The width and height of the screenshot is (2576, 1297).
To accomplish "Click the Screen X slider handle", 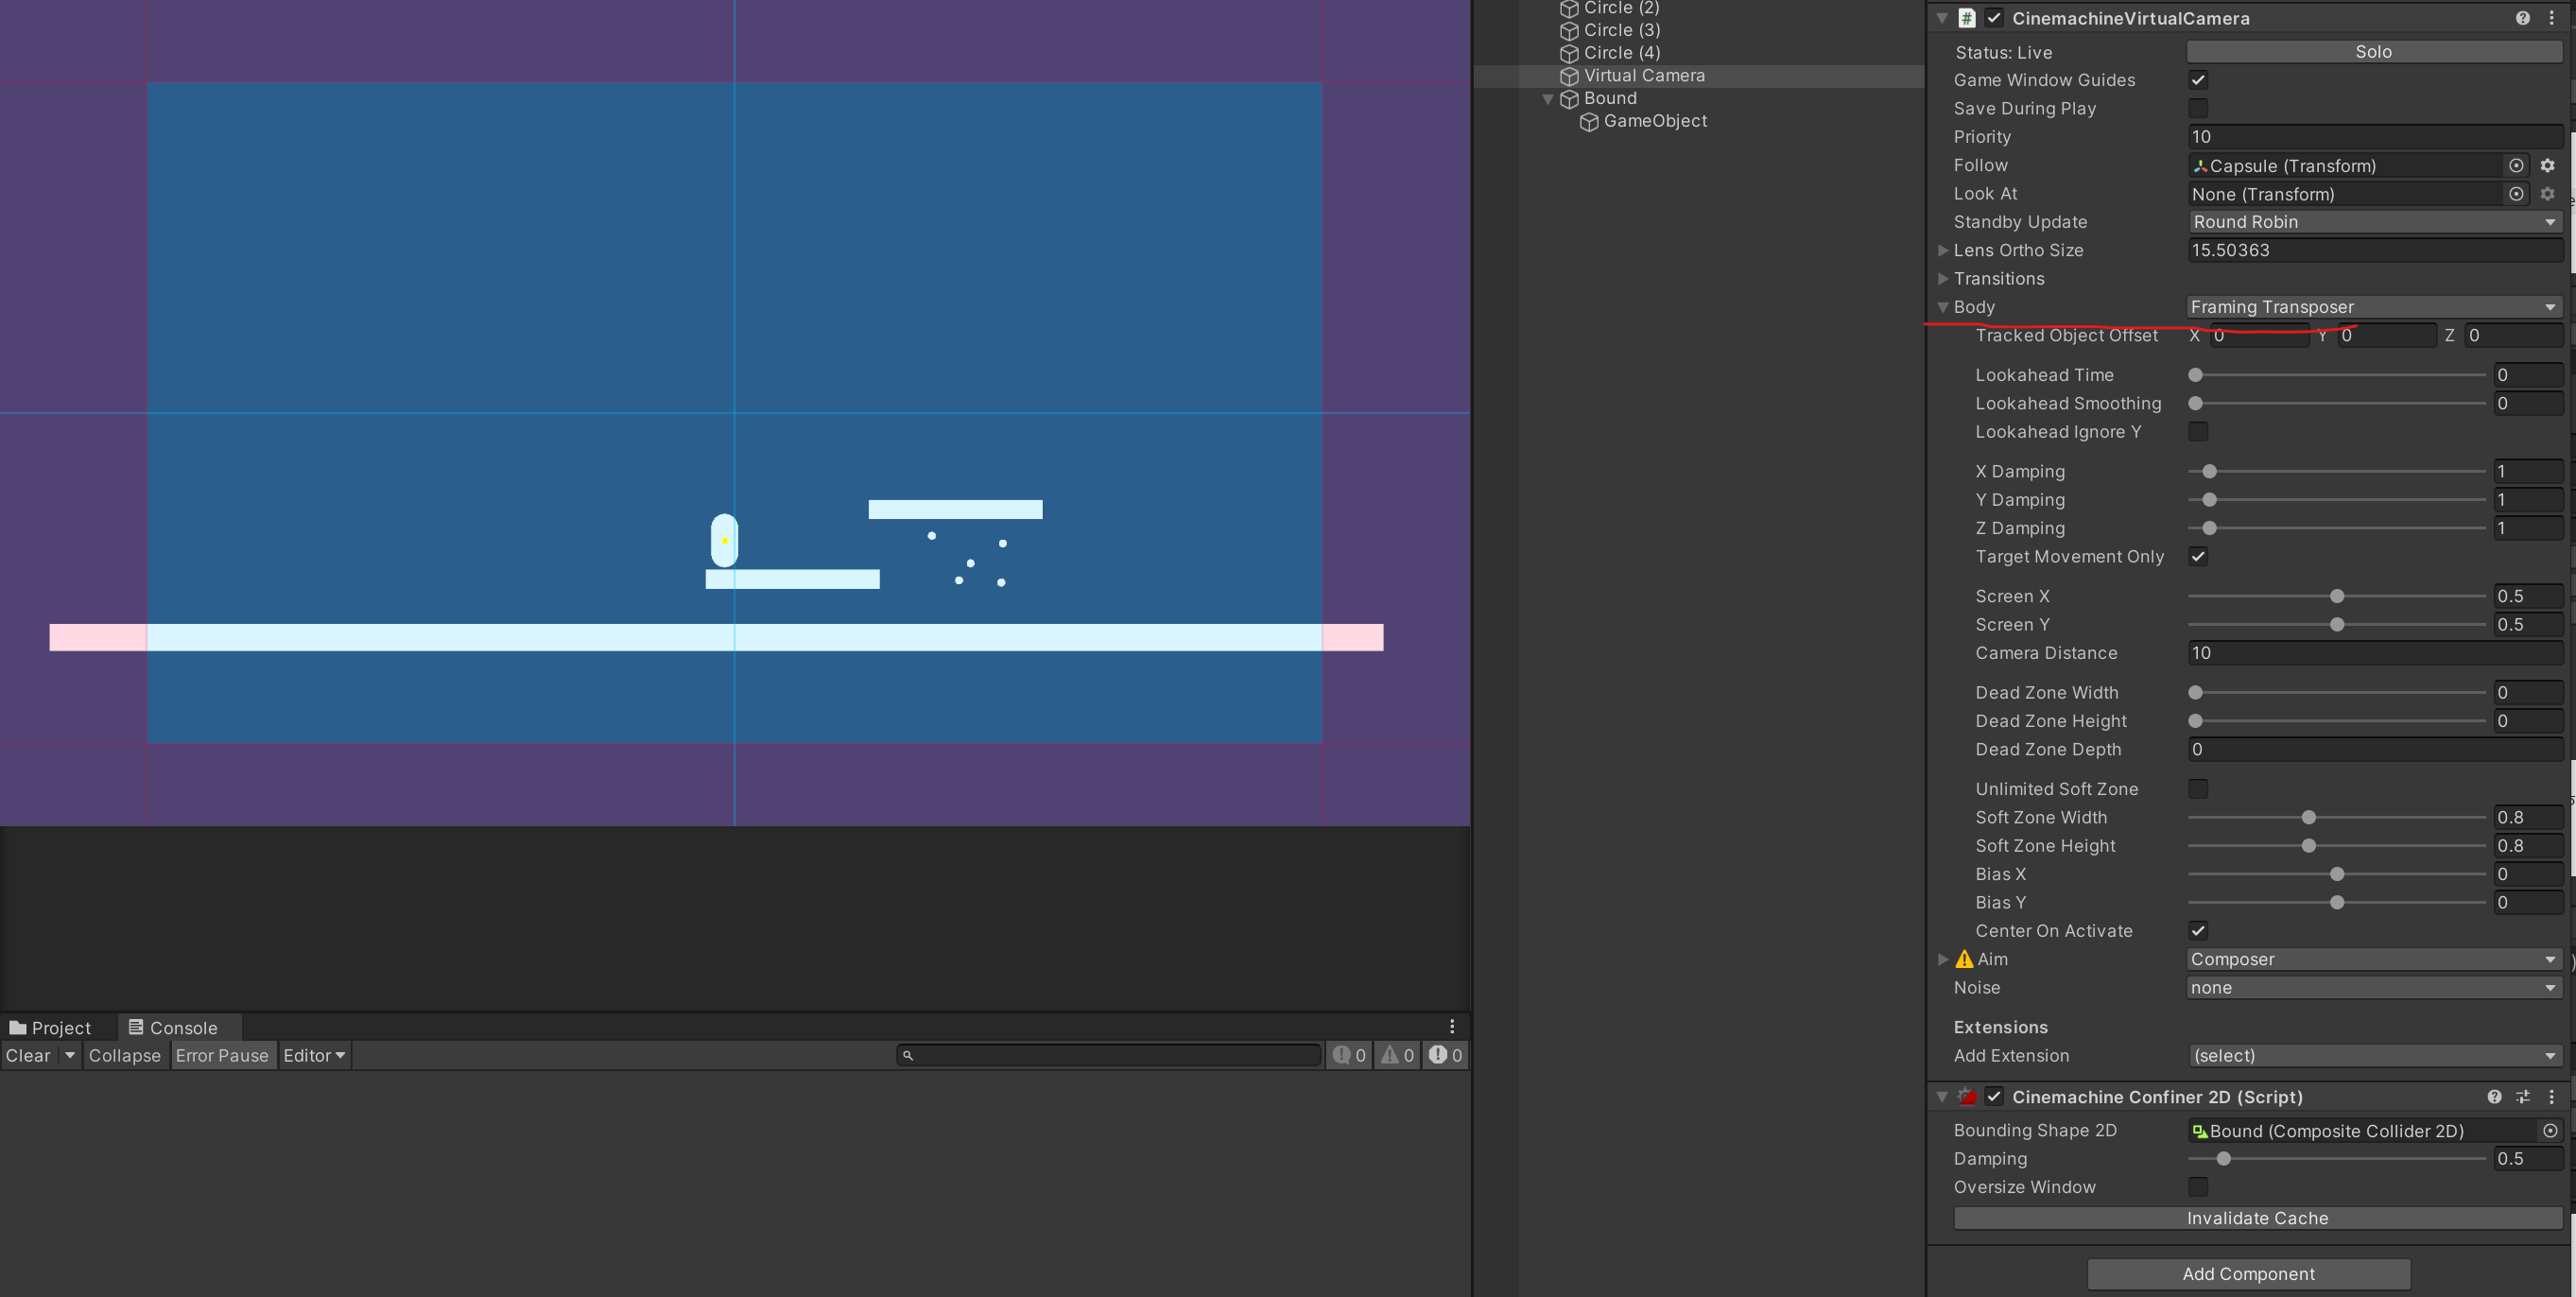I will [2337, 597].
